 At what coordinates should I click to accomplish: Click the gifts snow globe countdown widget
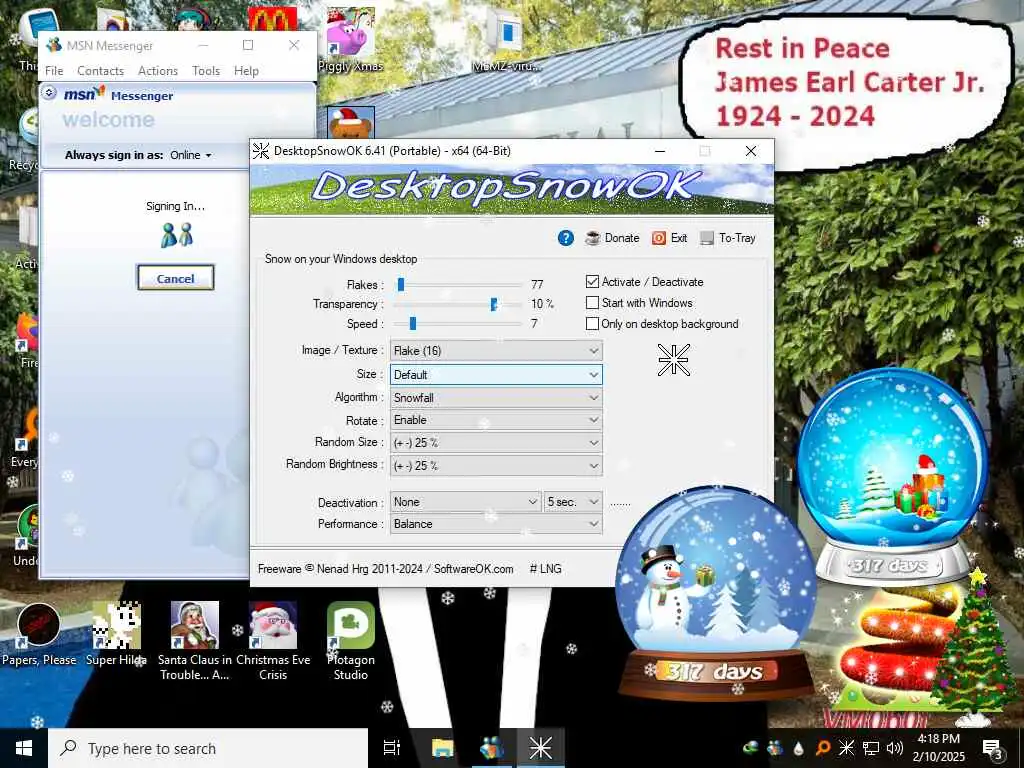tap(892, 477)
